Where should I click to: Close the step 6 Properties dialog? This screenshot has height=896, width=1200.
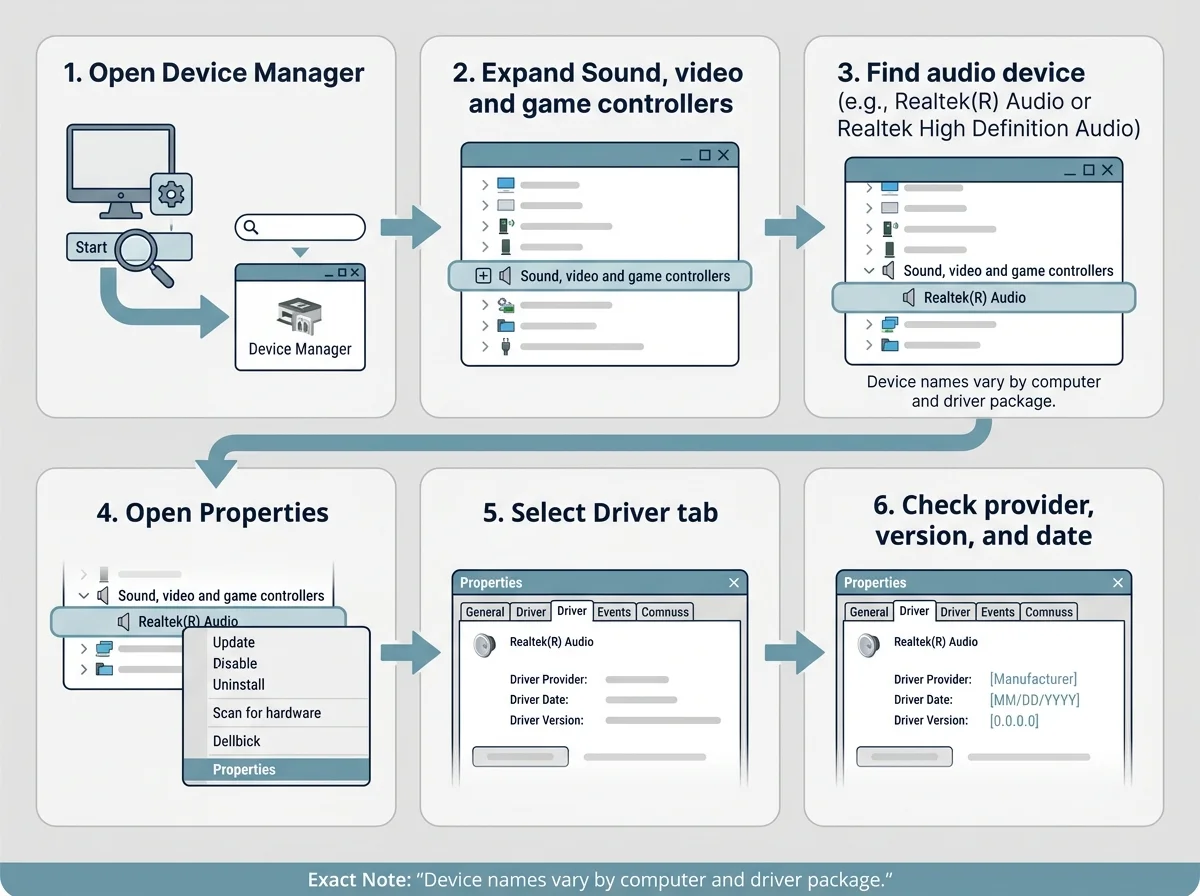click(1118, 583)
